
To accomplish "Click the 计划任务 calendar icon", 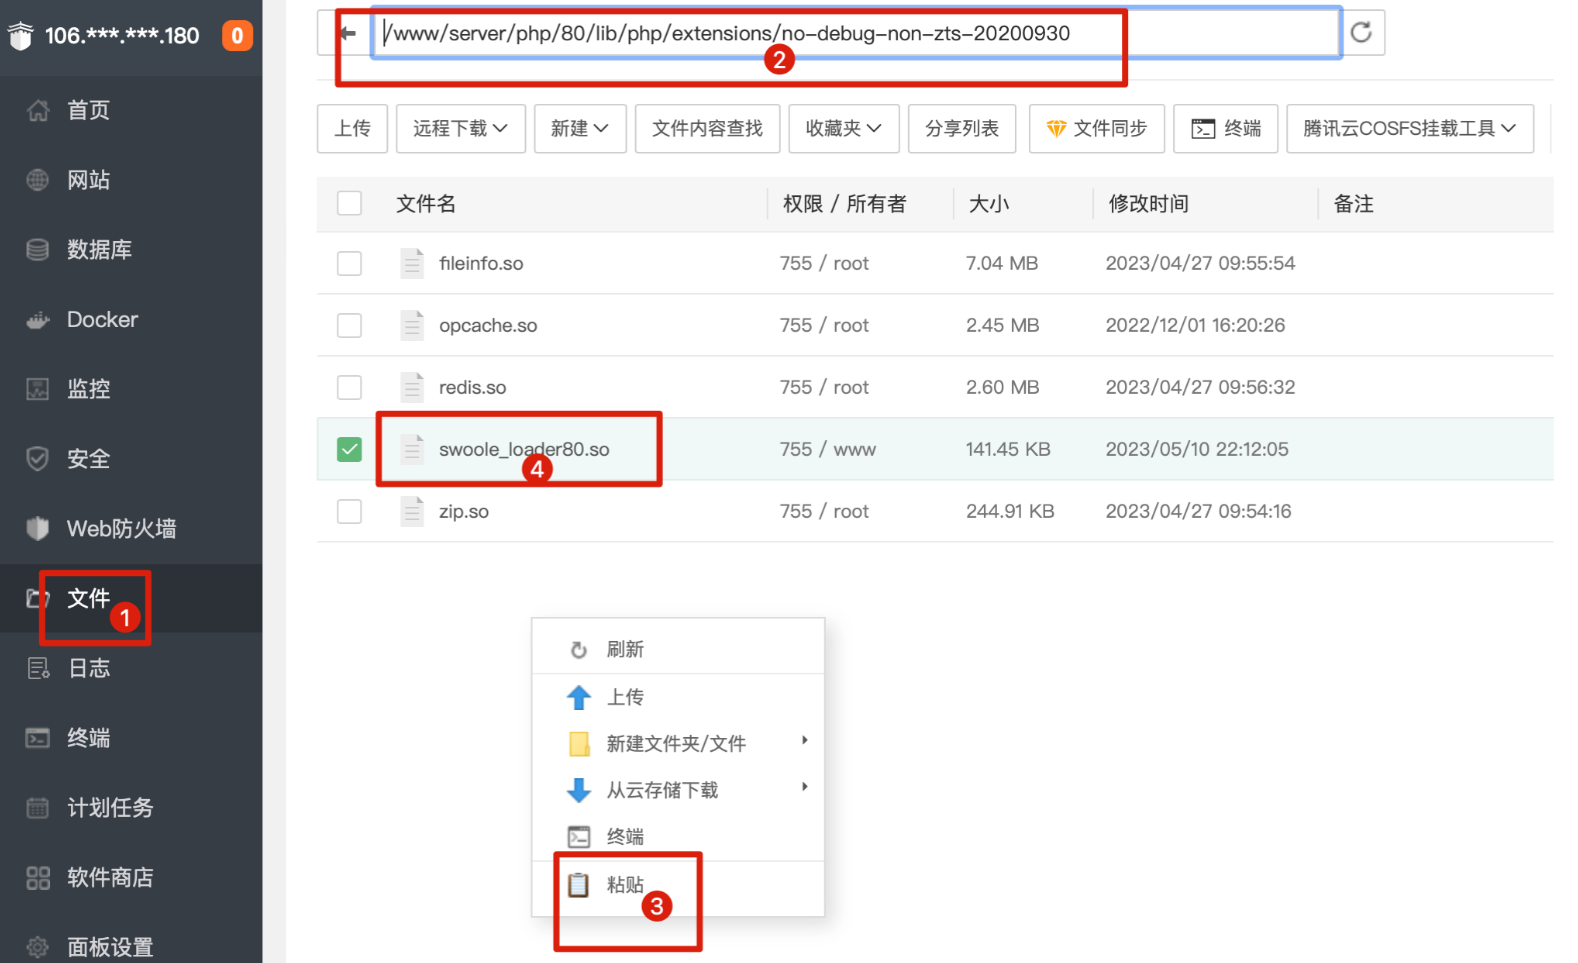I will (x=38, y=808).
